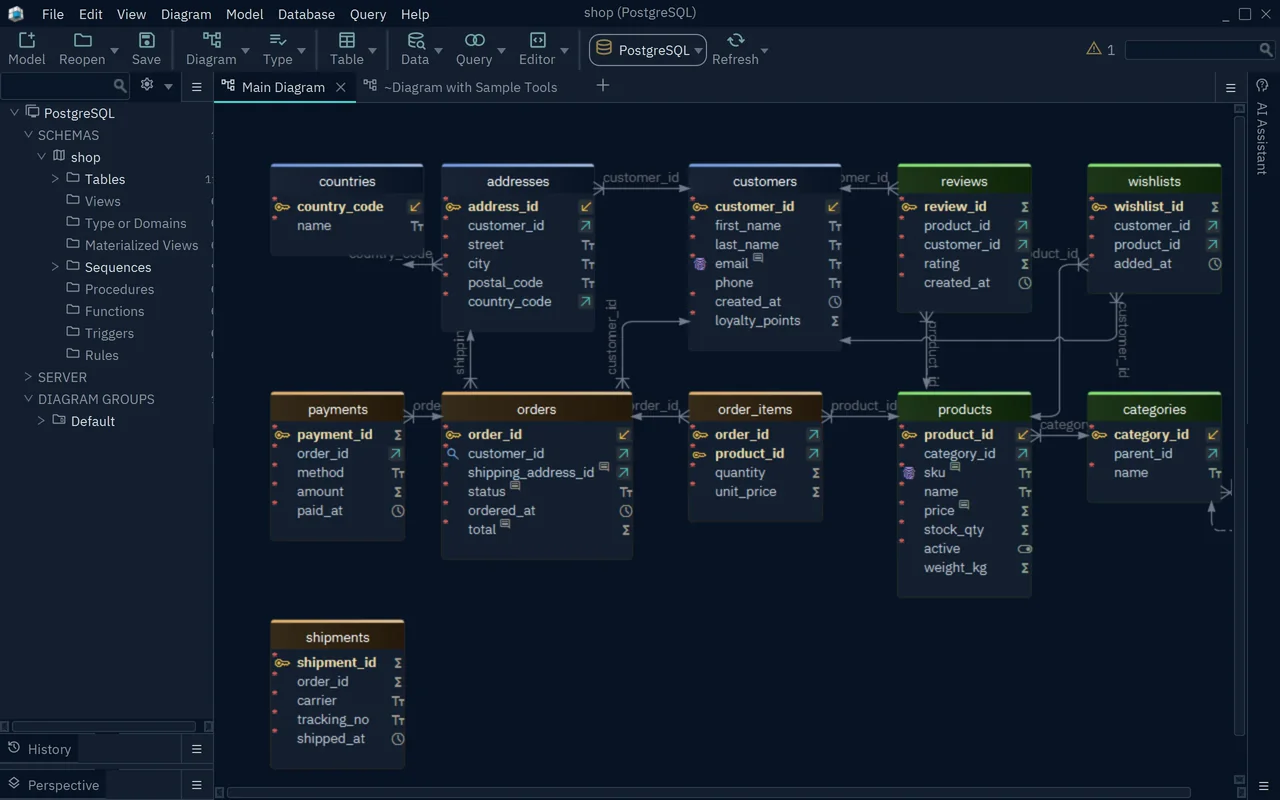Click the Type toolbar icon
The height and width of the screenshot is (800, 1280).
(278, 40)
